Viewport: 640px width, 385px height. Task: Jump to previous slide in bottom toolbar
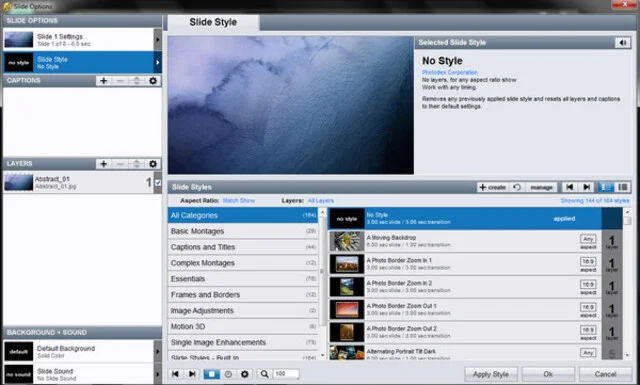175,374
